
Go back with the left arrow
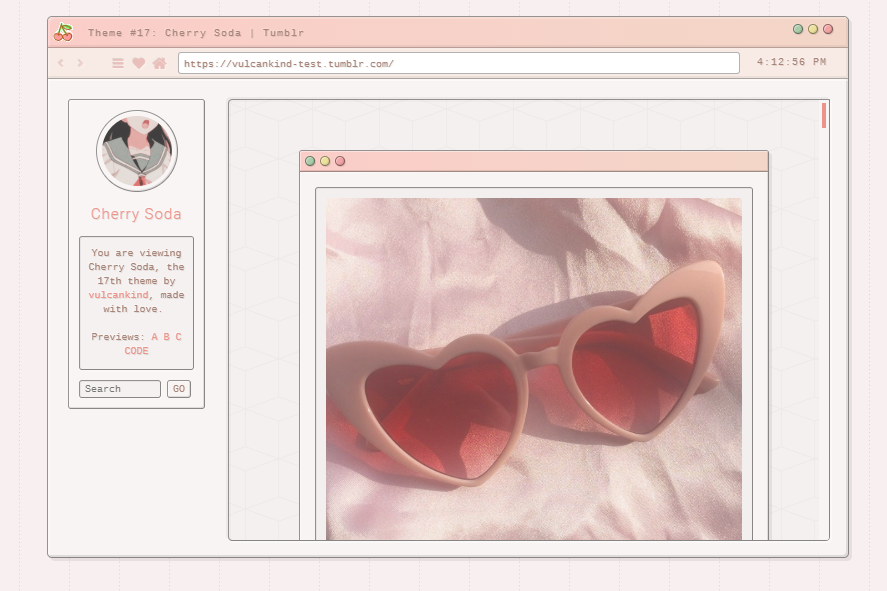click(61, 63)
